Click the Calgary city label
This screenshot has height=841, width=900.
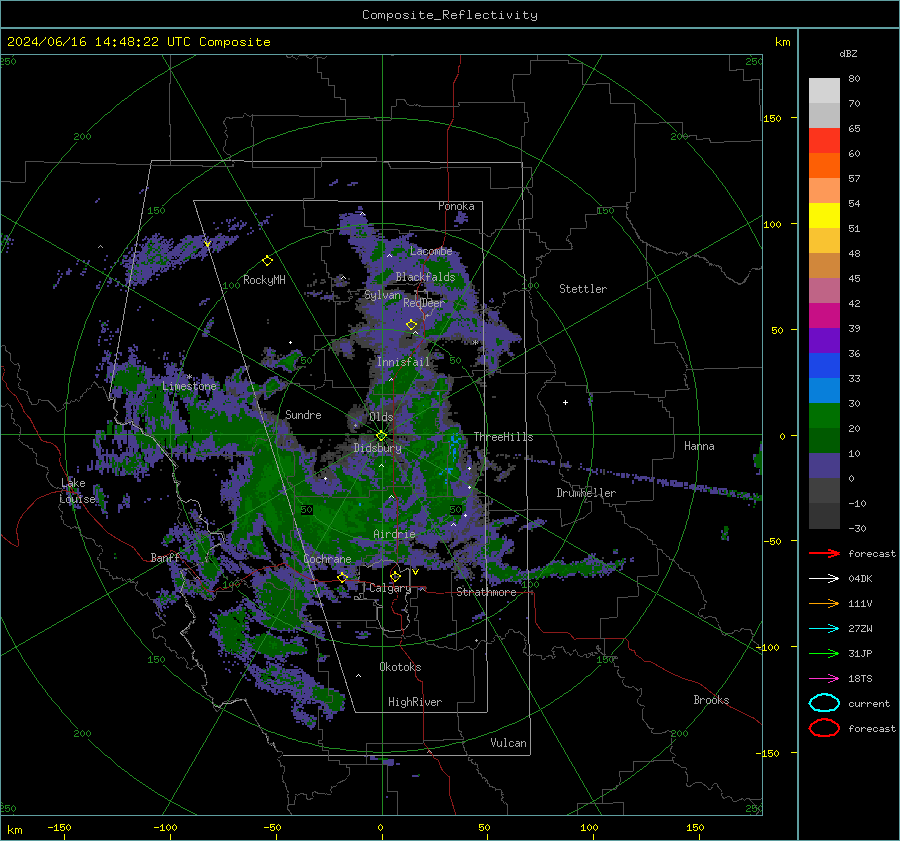coord(390,588)
